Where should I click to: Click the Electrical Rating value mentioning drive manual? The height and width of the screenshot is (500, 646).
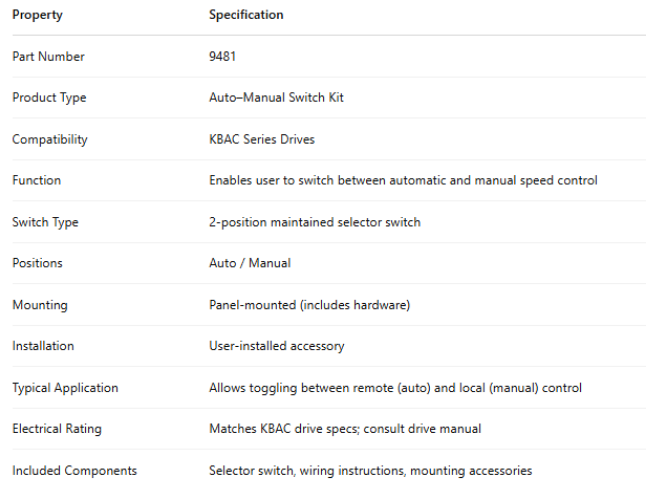[345, 429]
